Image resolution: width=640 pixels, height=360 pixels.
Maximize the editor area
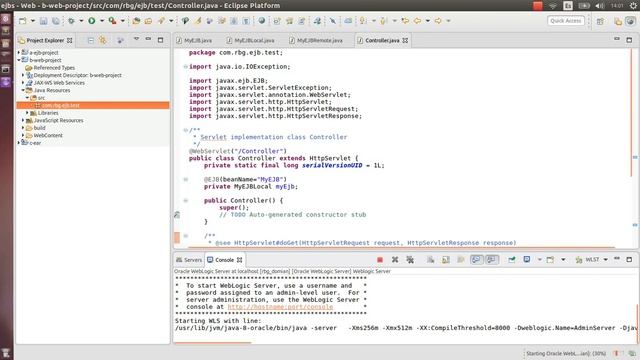(x=629, y=40)
